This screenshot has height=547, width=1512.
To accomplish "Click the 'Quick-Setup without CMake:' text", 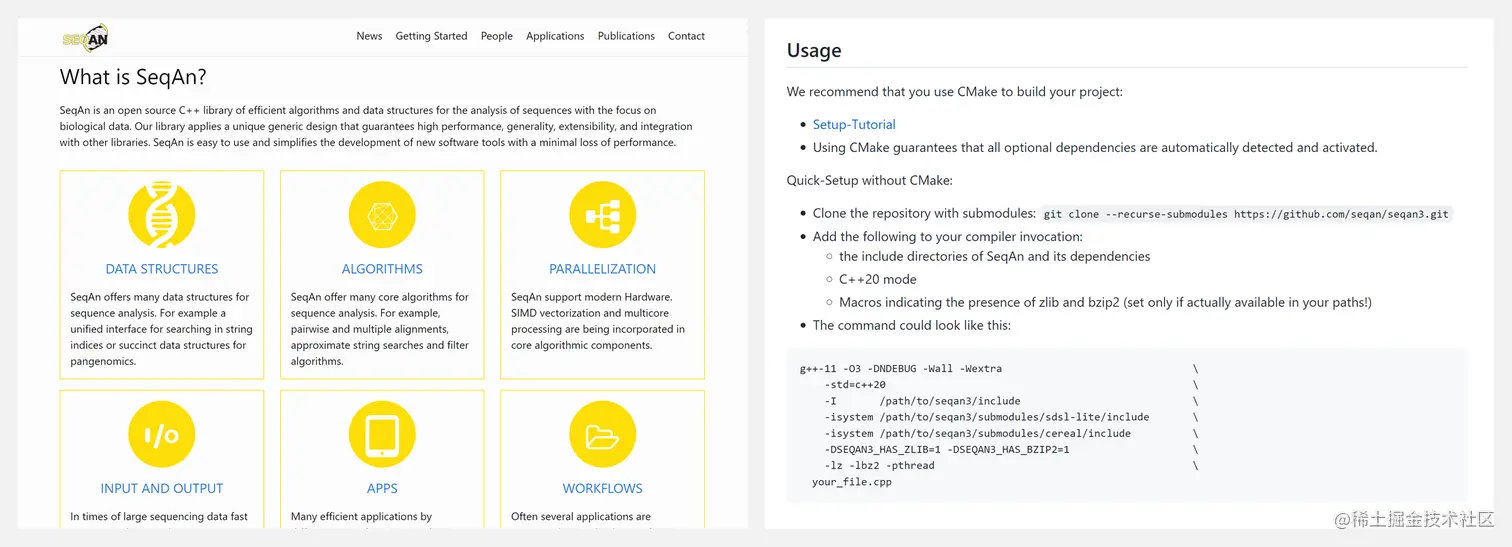I will (870, 181).
